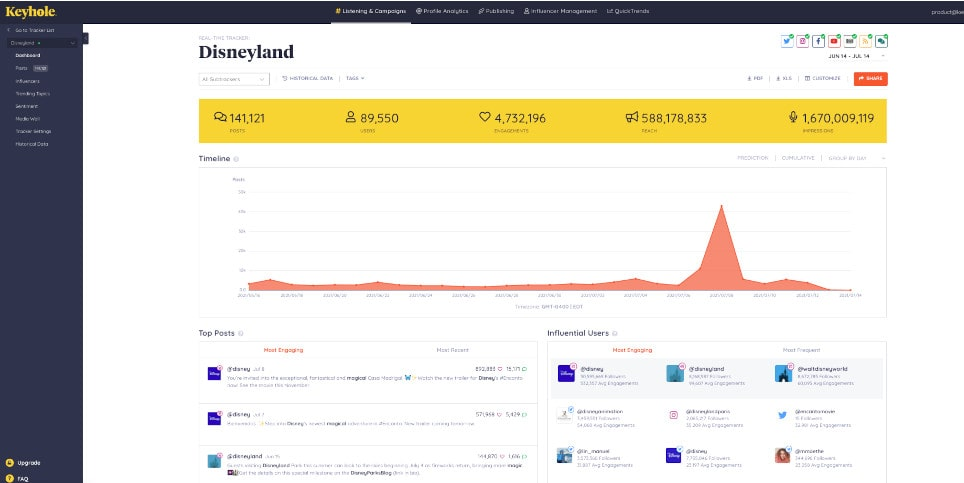This screenshot has height=483, width=964.
Task: Click the @mmiethe user avatar
Action: click(782, 455)
